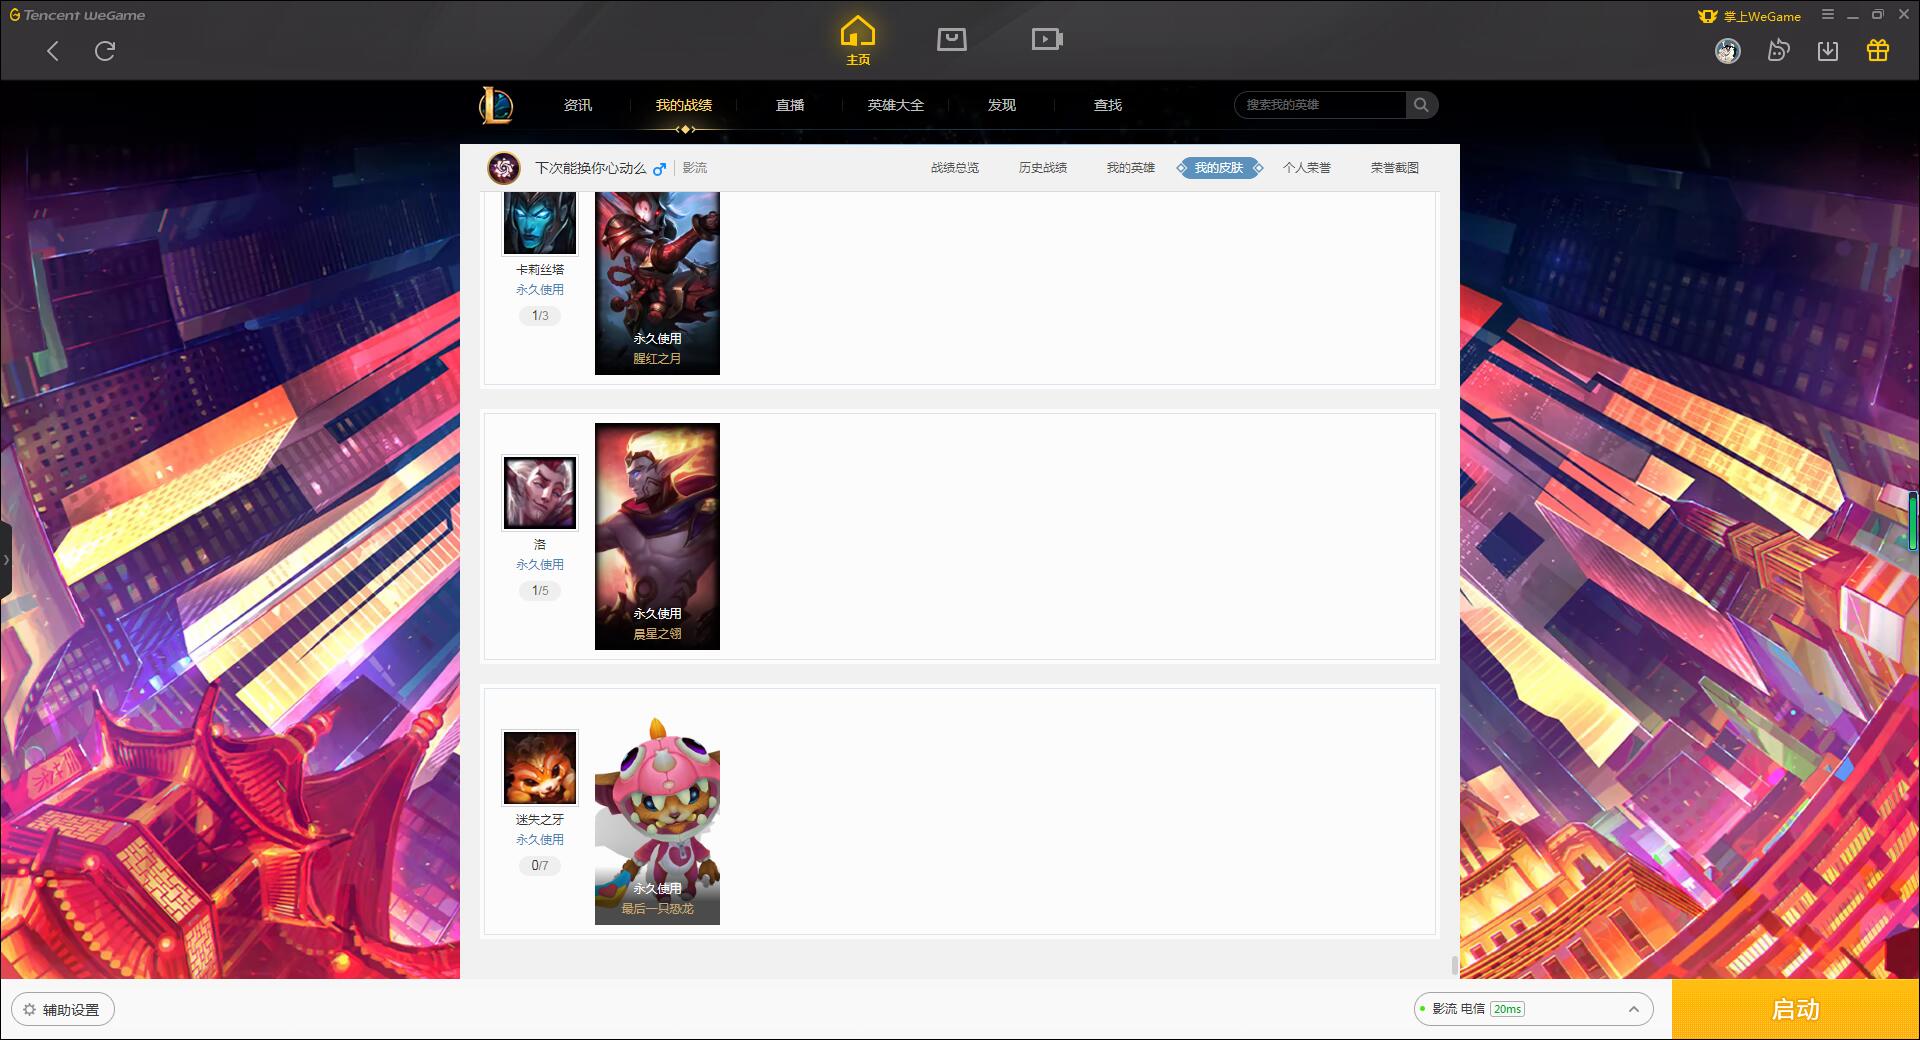The width and height of the screenshot is (1920, 1040).
Task: Open the 发现 tab
Action: tap(1002, 105)
